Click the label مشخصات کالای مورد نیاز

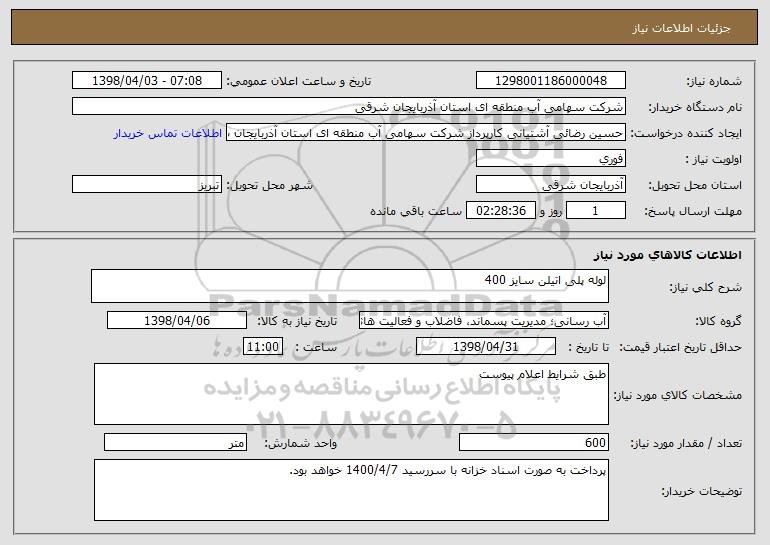678,395
